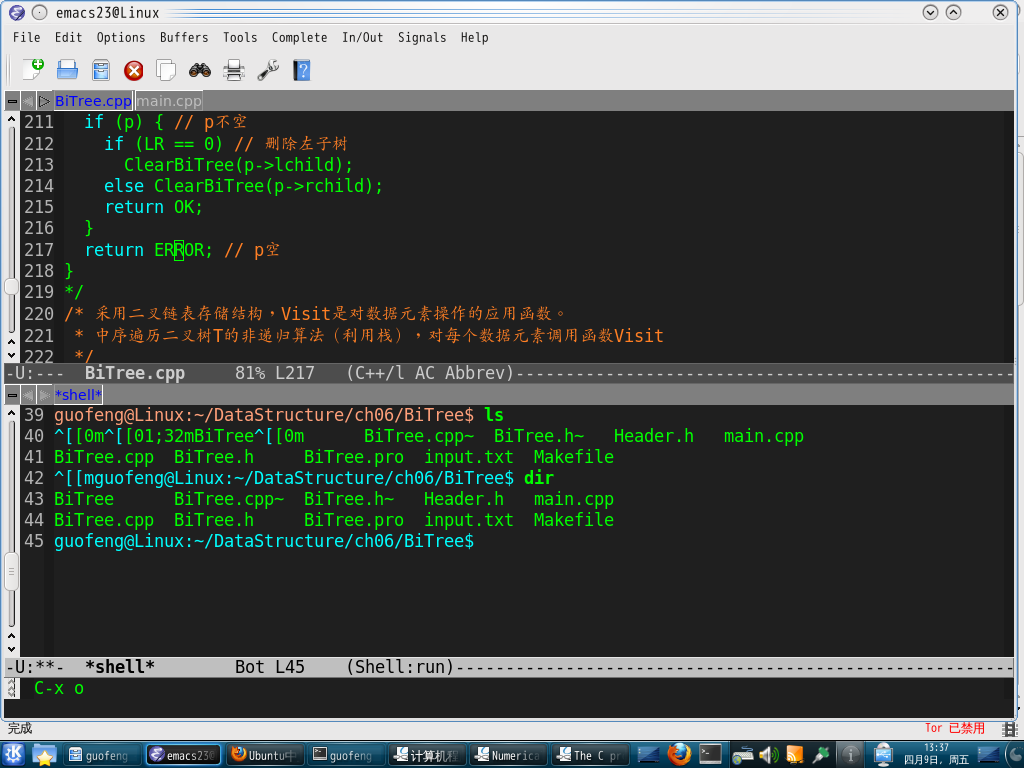Open preferences with the wrench icon
This screenshot has height=768, width=1024.
[268, 70]
